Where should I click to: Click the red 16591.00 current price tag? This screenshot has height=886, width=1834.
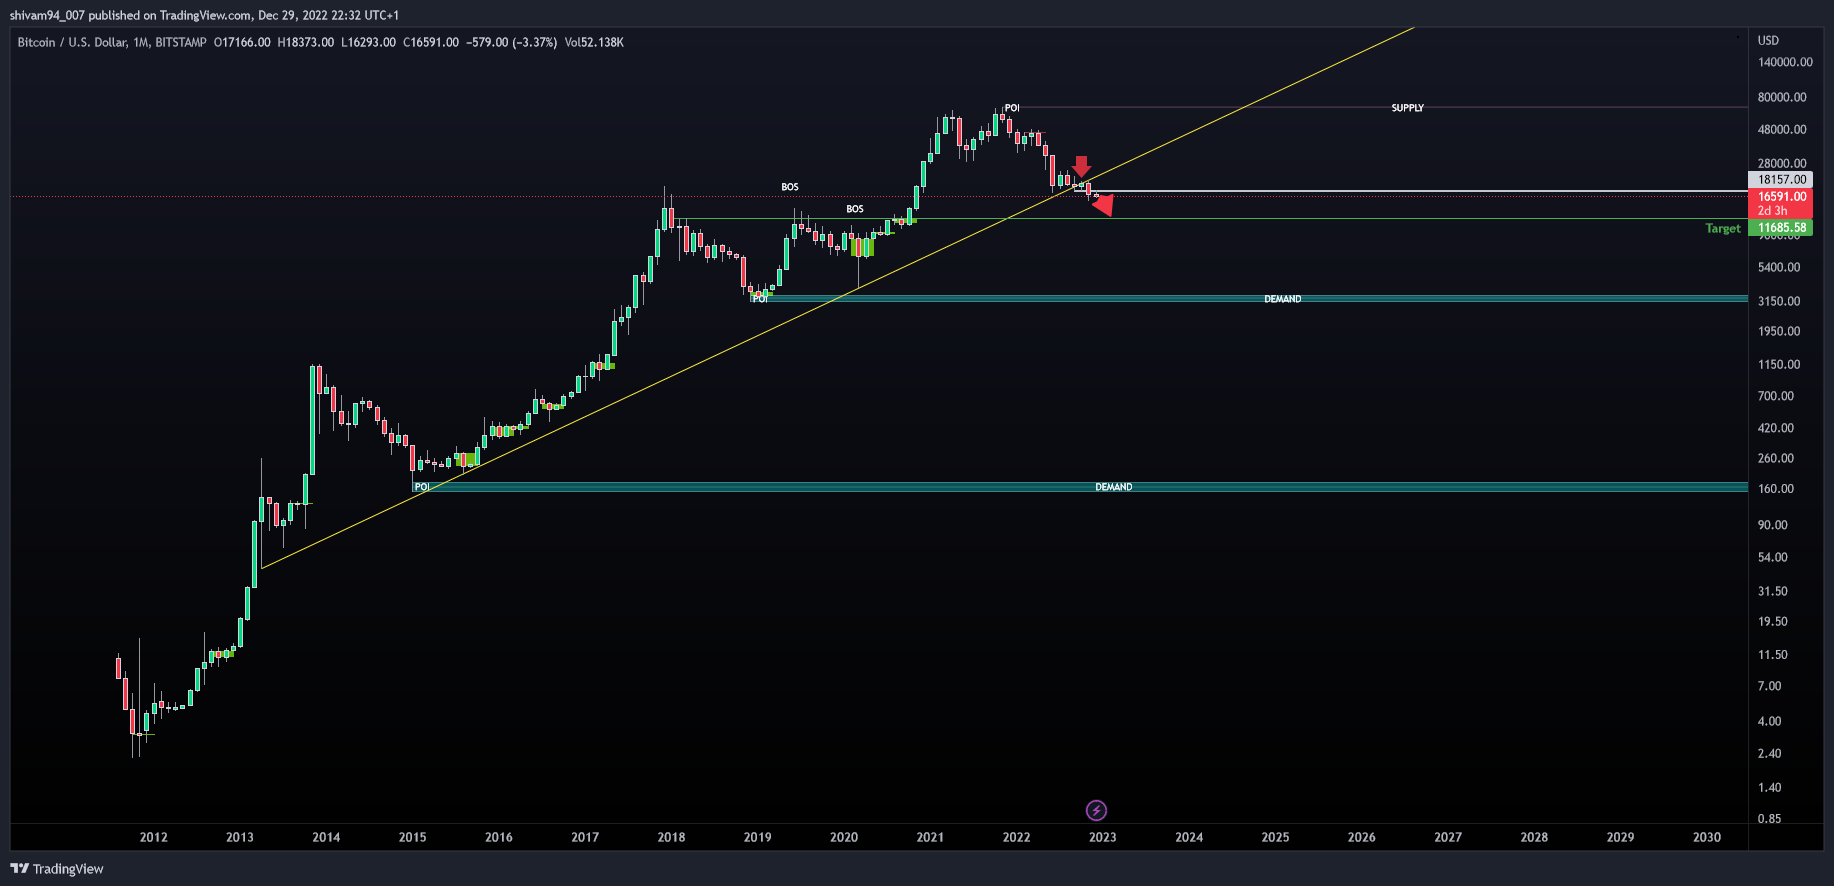(x=1781, y=203)
